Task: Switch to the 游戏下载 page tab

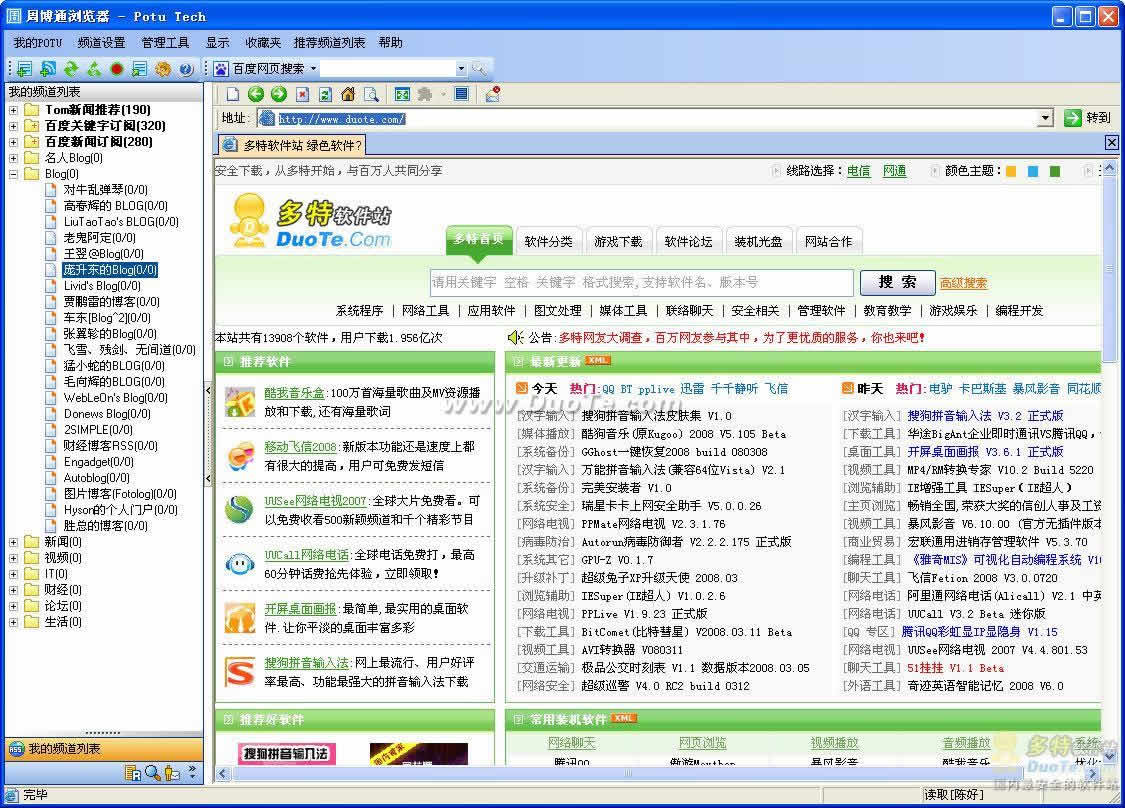Action: (x=618, y=242)
